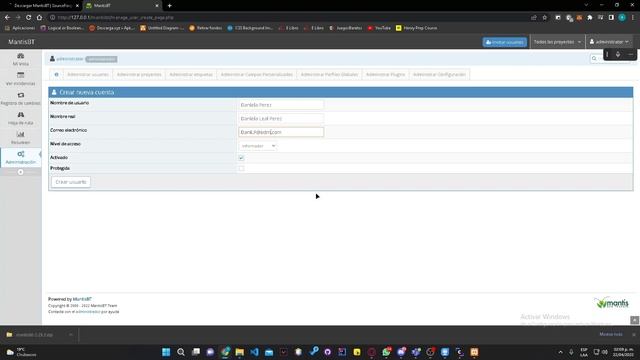Switch to Administrar proyectos tab
Image resolution: width=640 pixels, height=360 pixels.
pos(139,75)
